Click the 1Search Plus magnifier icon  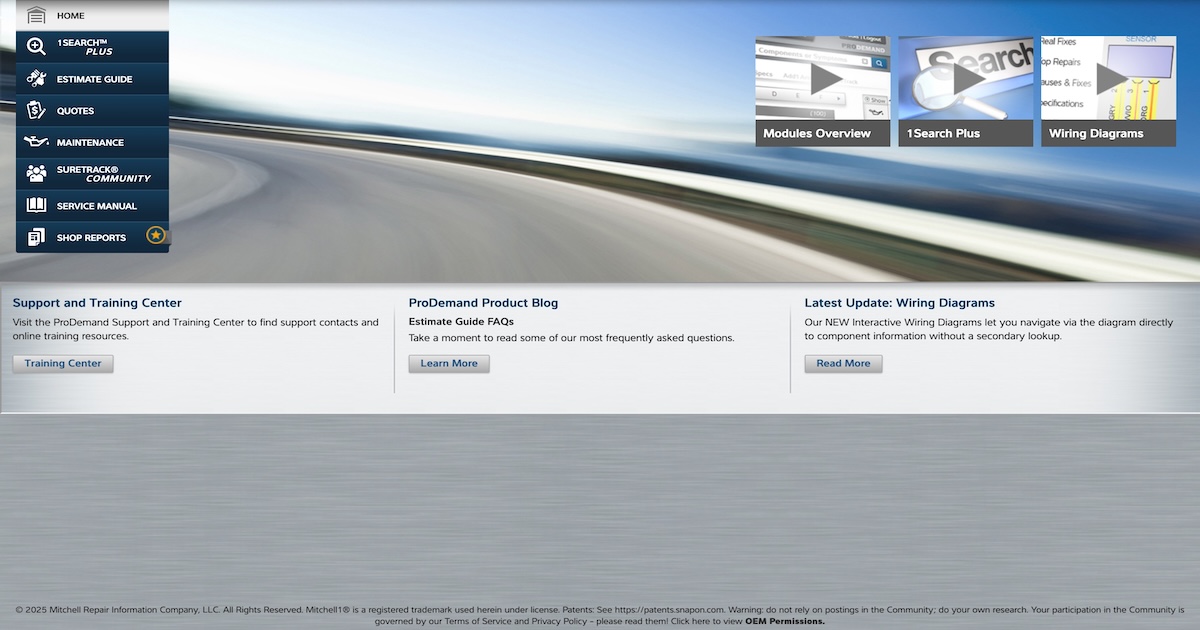coord(36,47)
